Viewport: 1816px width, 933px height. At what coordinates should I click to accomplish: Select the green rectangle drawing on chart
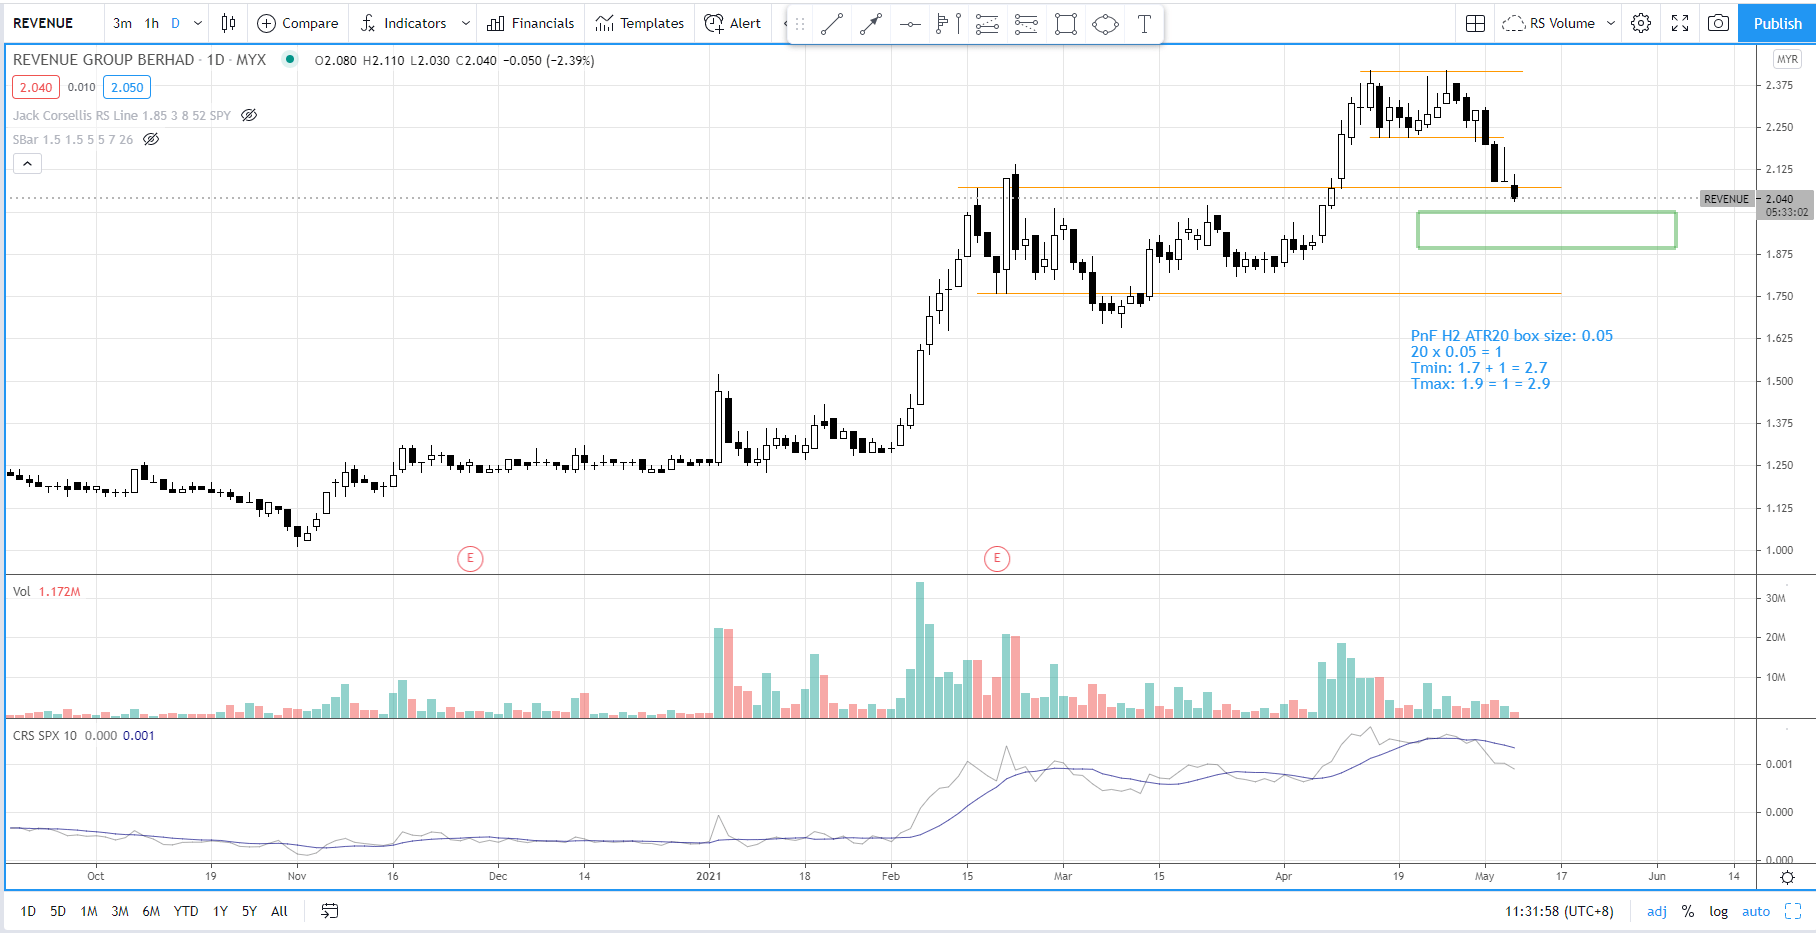pyautogui.click(x=1546, y=229)
